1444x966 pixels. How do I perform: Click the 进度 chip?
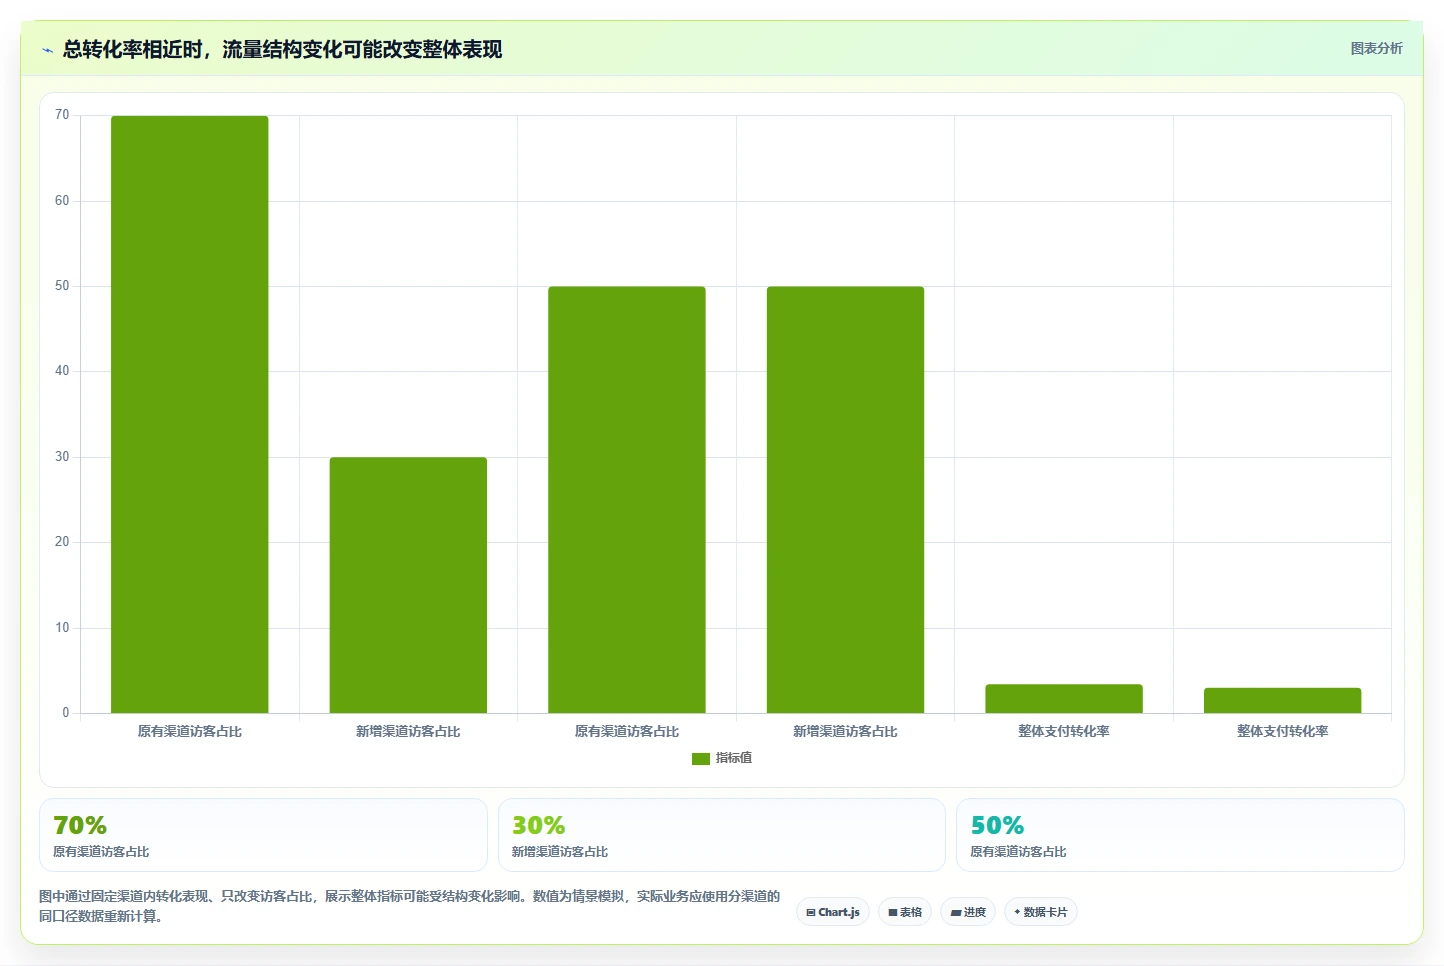click(x=968, y=912)
